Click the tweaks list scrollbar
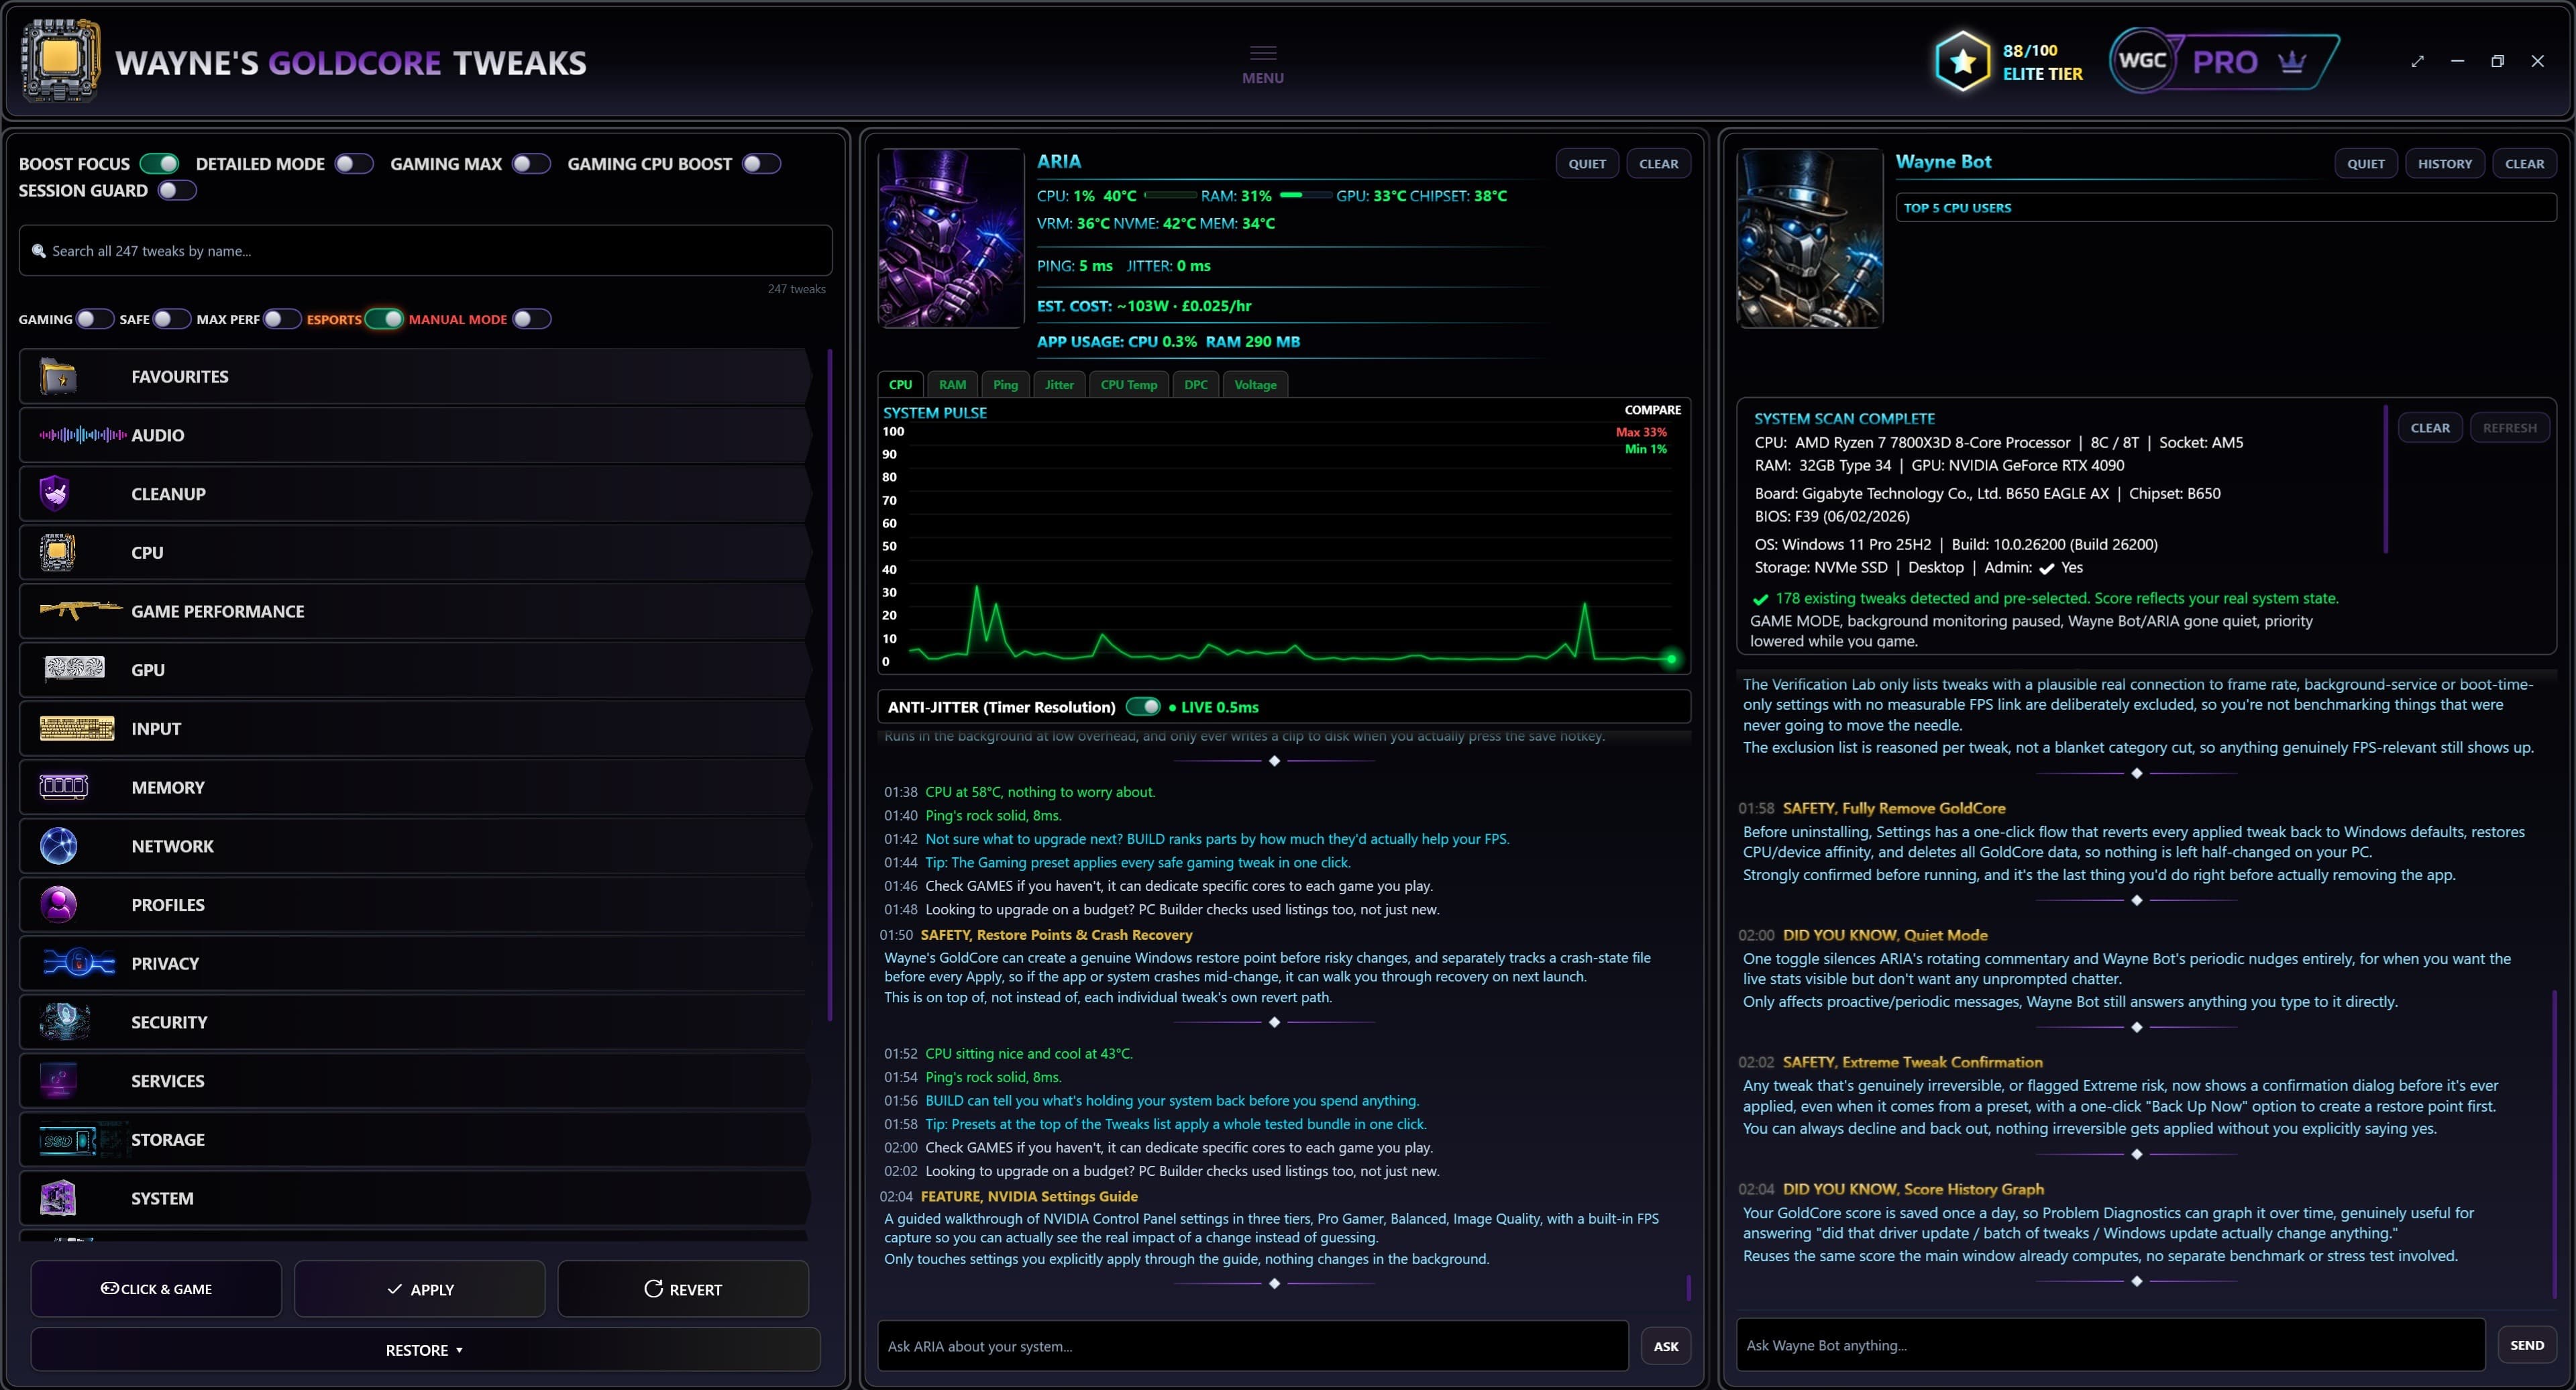This screenshot has height=1390, width=2576. pos(830,685)
